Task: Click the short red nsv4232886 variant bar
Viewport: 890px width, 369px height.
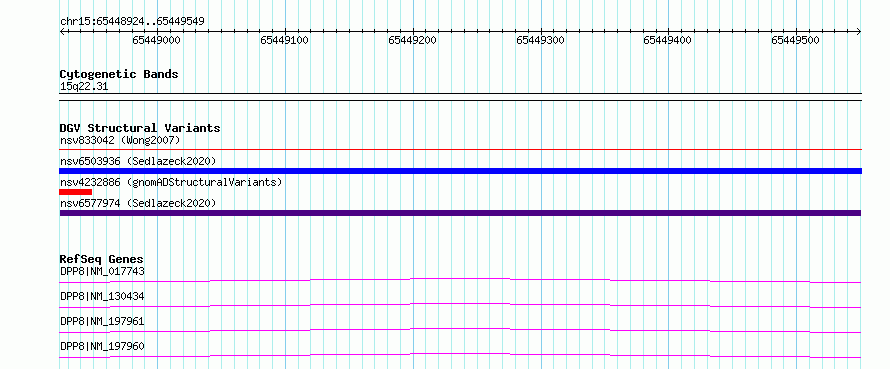Action: [x=75, y=192]
